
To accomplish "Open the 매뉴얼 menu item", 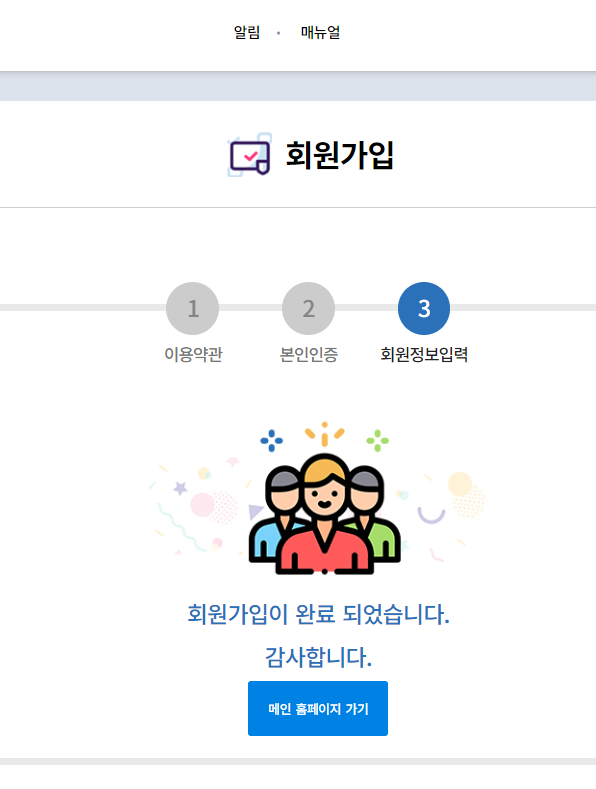I will click(x=320, y=33).
